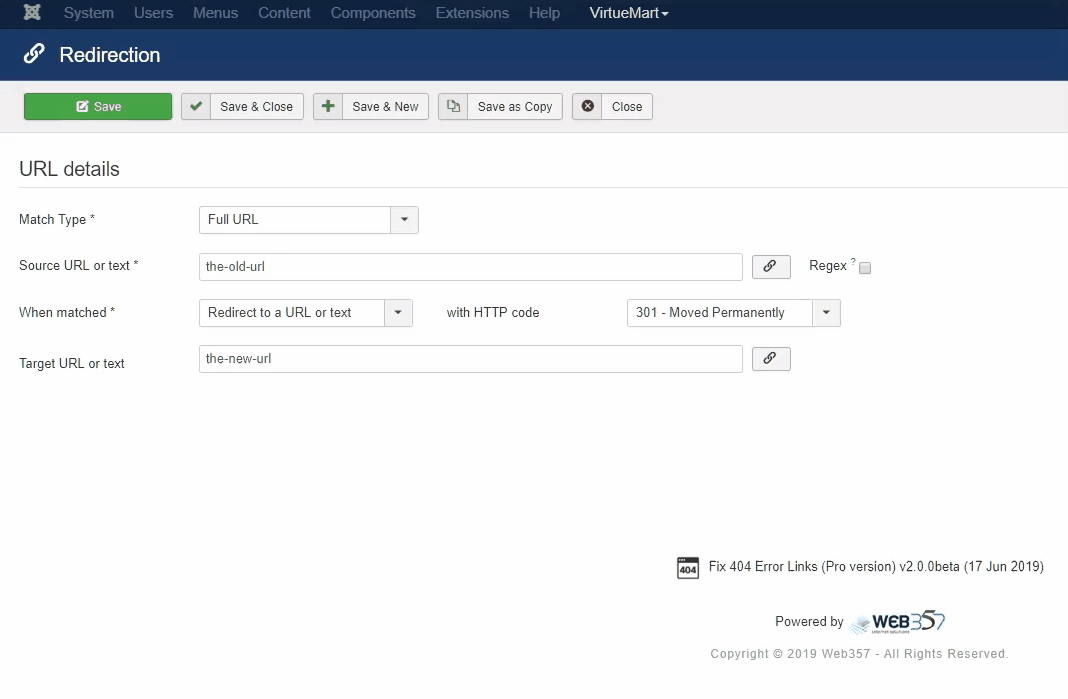Open the System menu
The height and width of the screenshot is (699, 1068).
89,13
